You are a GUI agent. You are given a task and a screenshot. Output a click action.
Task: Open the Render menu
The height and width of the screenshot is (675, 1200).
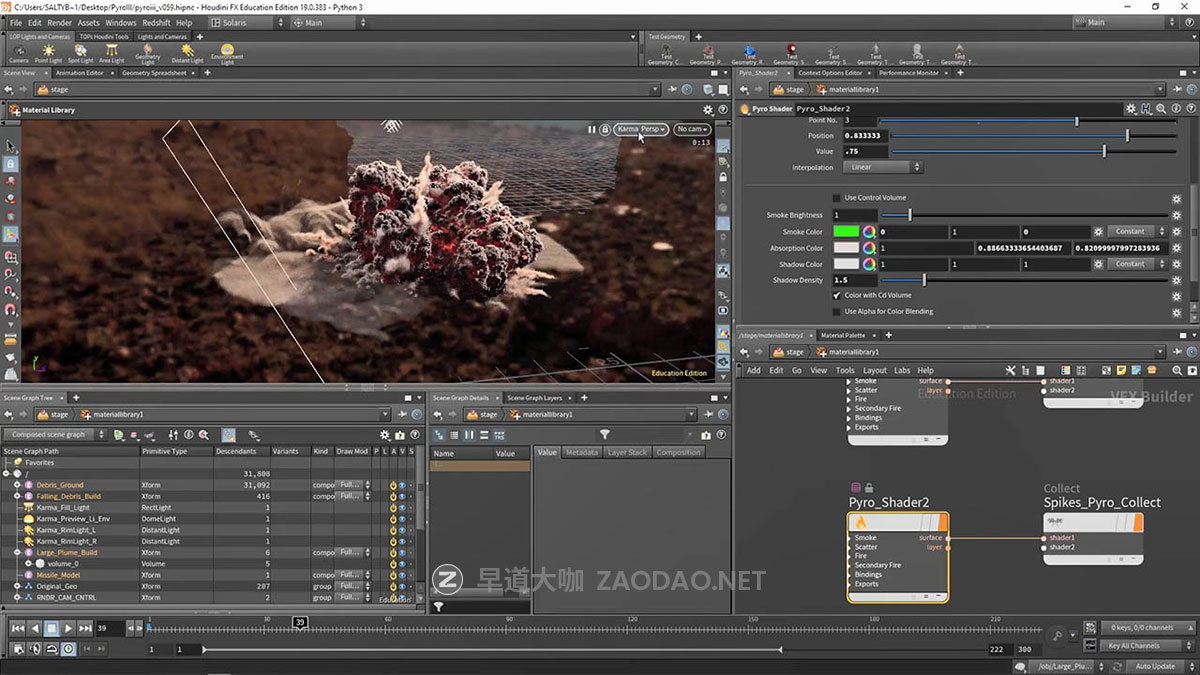[x=59, y=22]
